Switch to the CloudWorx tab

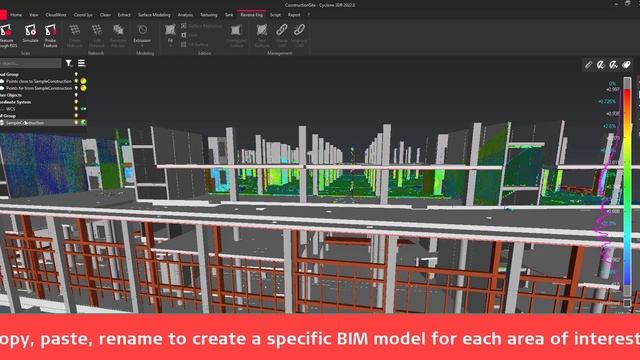tap(56, 15)
